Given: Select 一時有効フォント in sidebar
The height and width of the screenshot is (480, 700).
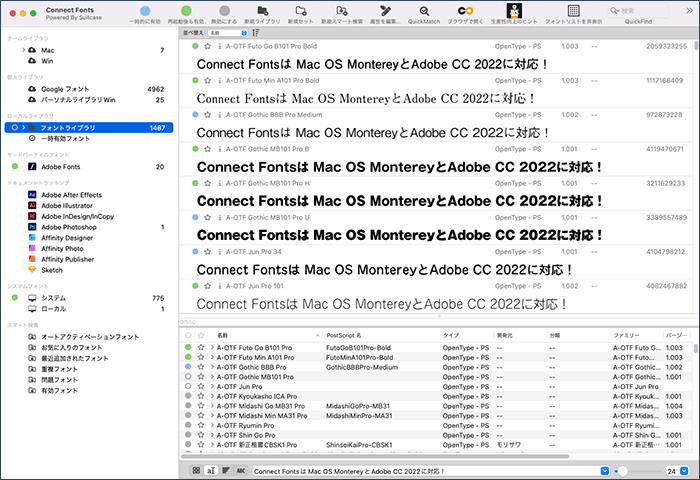Looking at the screenshot, I should pos(65,138).
